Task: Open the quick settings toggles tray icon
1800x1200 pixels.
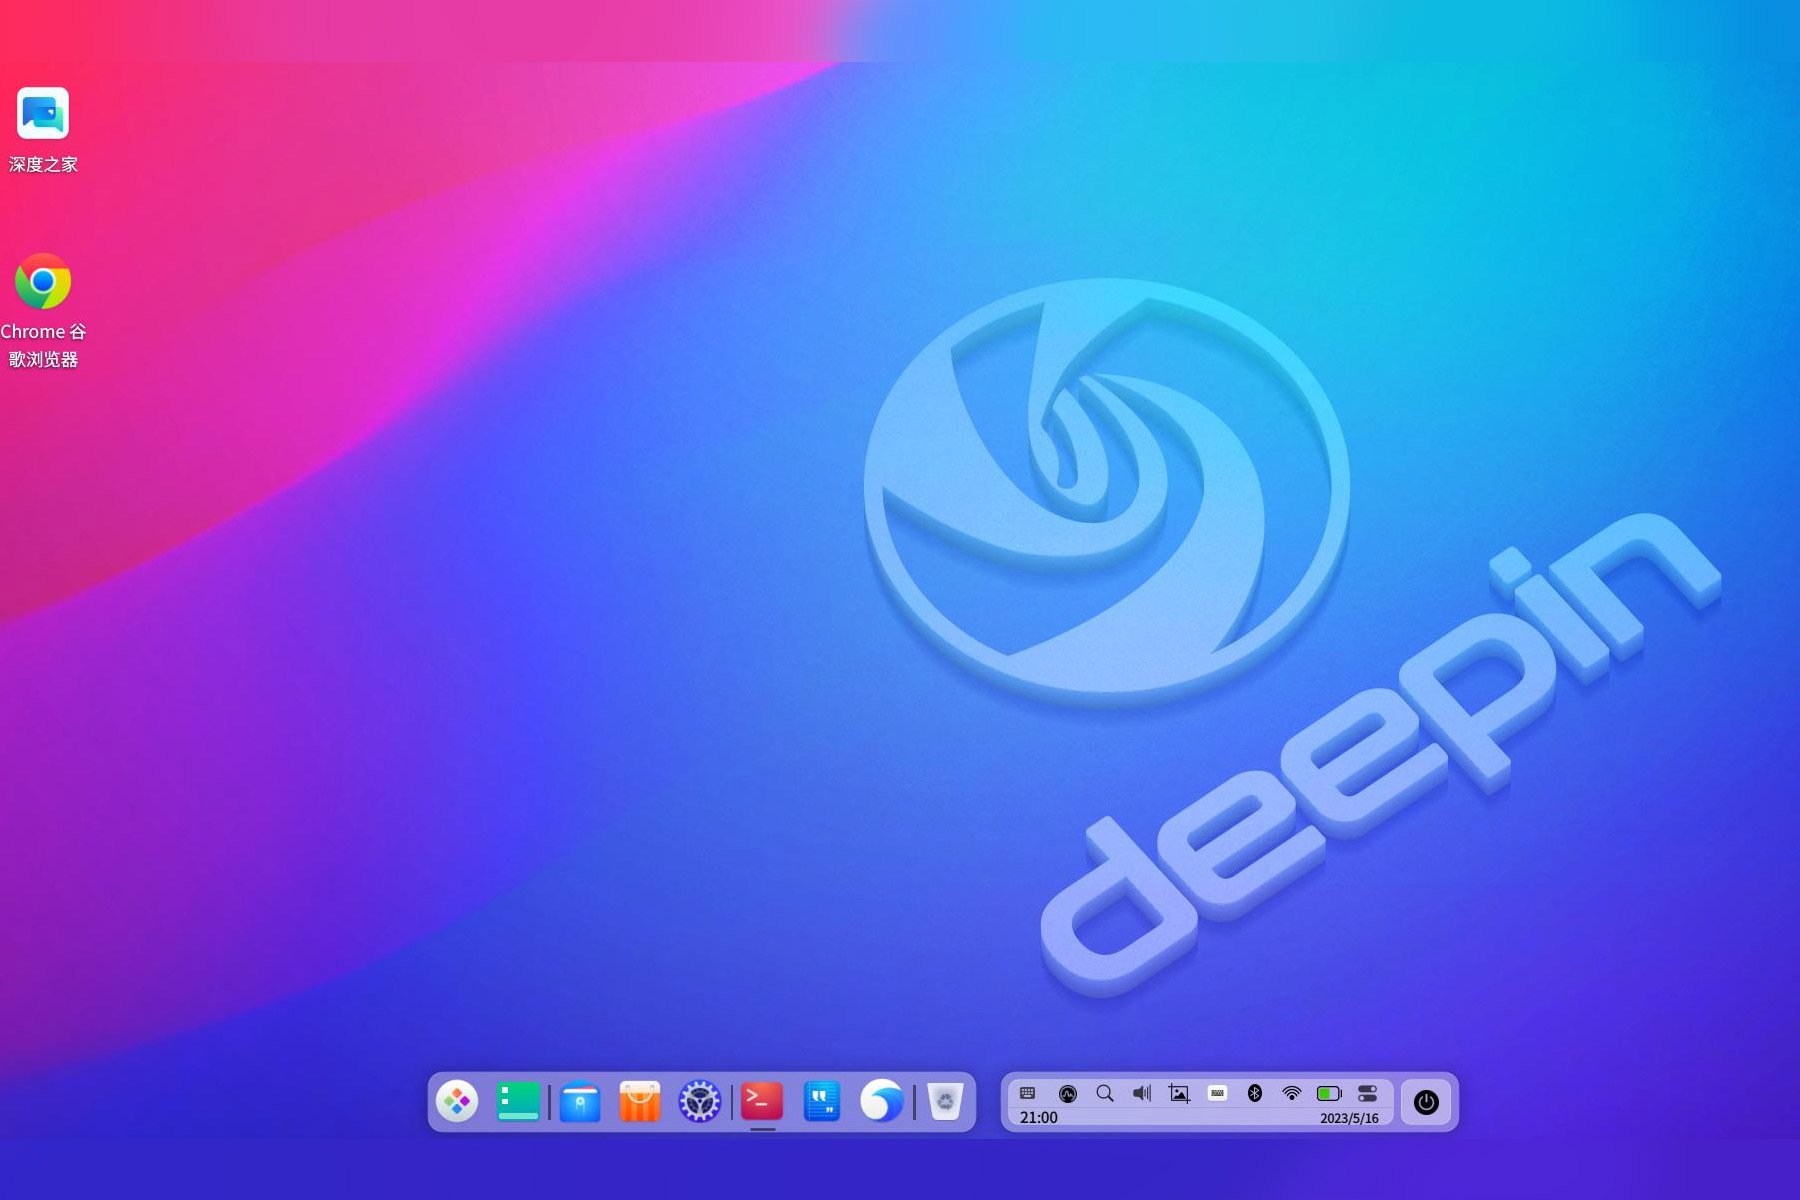Action: pos(1368,1094)
